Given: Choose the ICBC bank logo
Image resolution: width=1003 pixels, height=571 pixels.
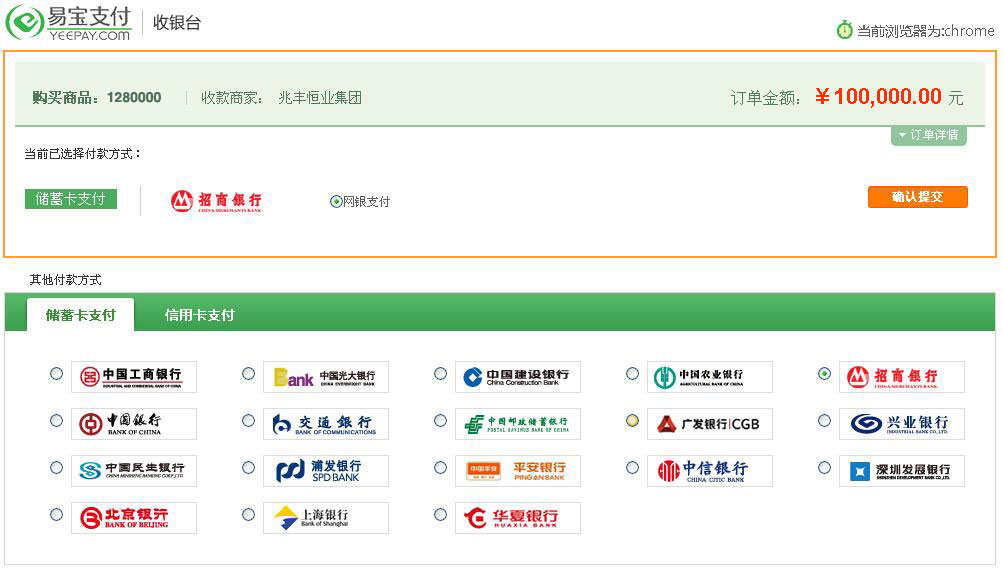Looking at the screenshot, I should [134, 377].
